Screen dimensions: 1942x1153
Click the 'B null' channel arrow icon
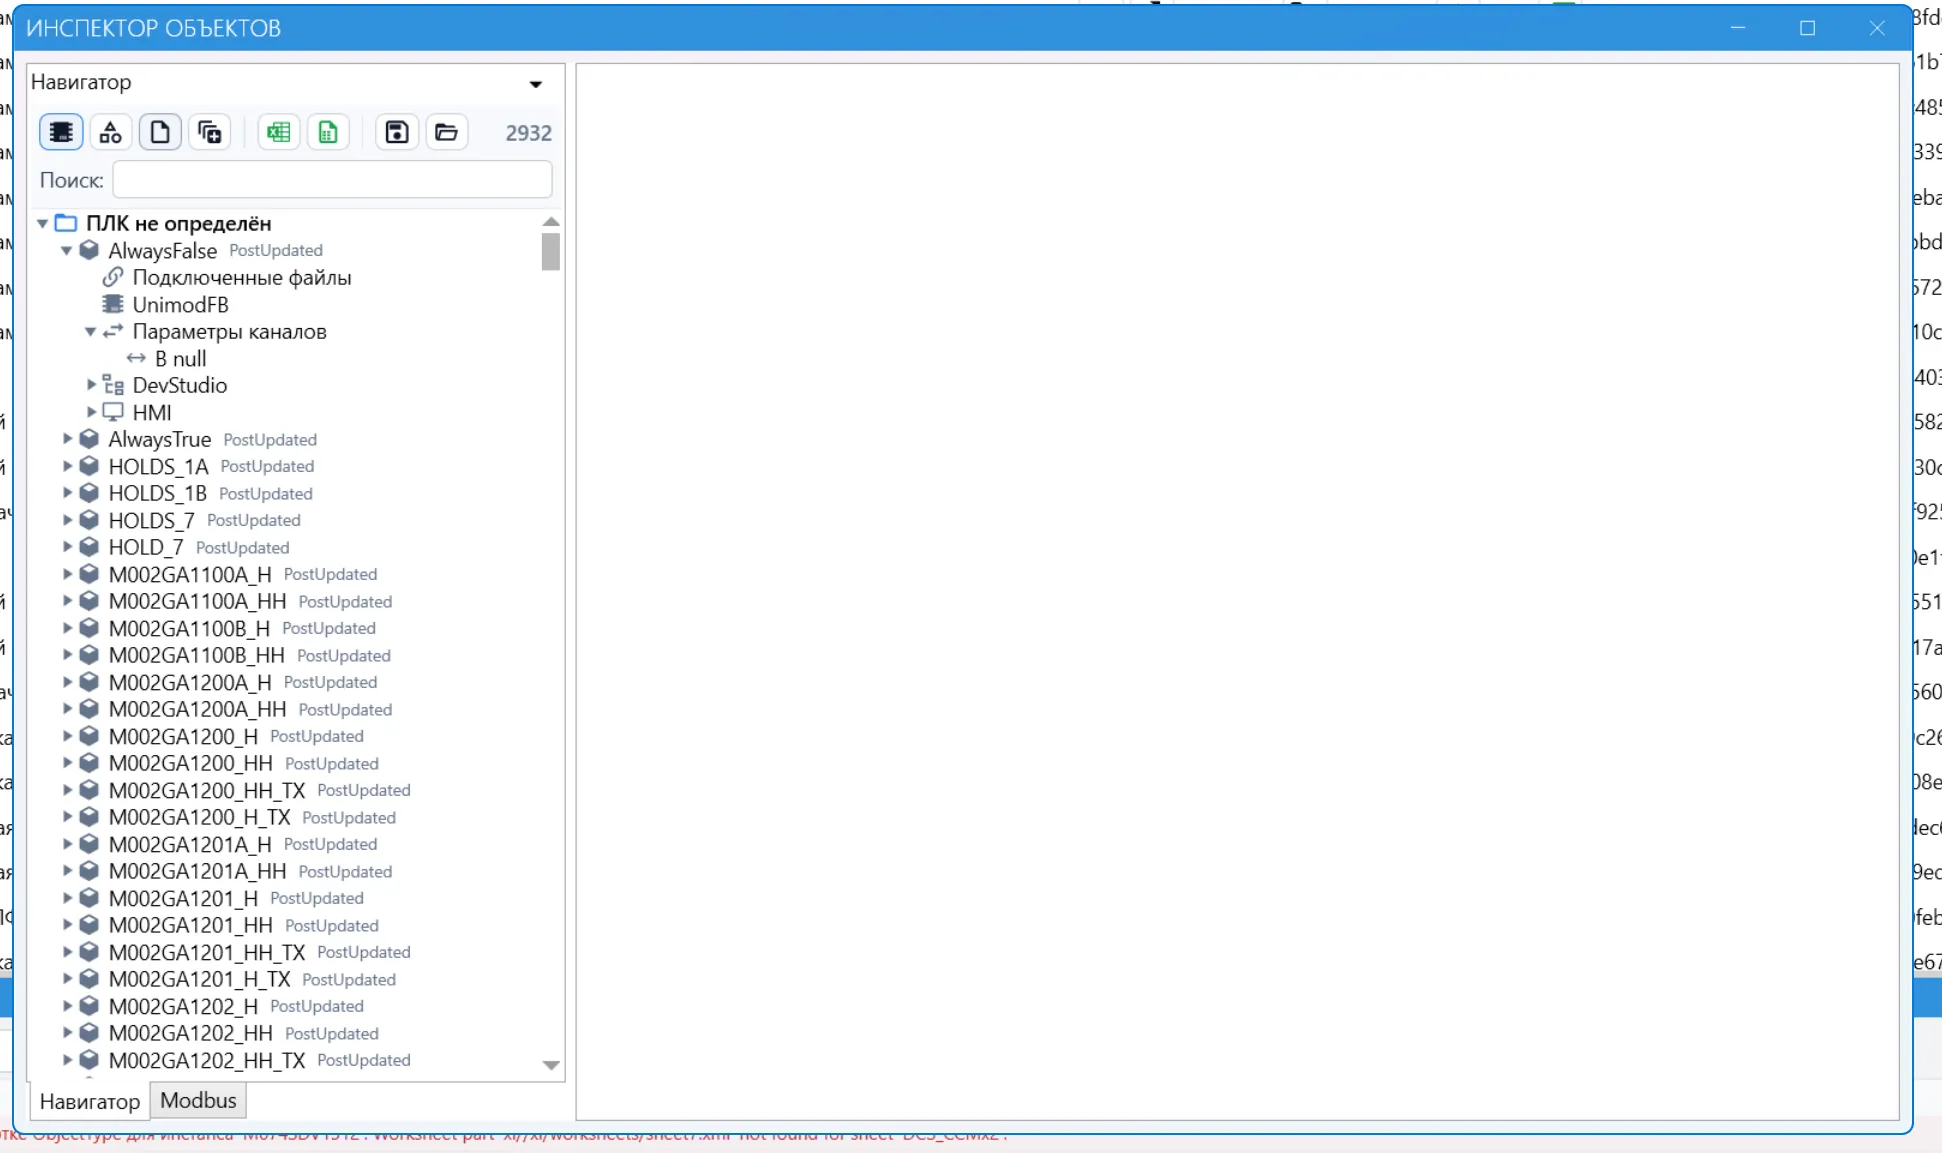click(x=137, y=358)
